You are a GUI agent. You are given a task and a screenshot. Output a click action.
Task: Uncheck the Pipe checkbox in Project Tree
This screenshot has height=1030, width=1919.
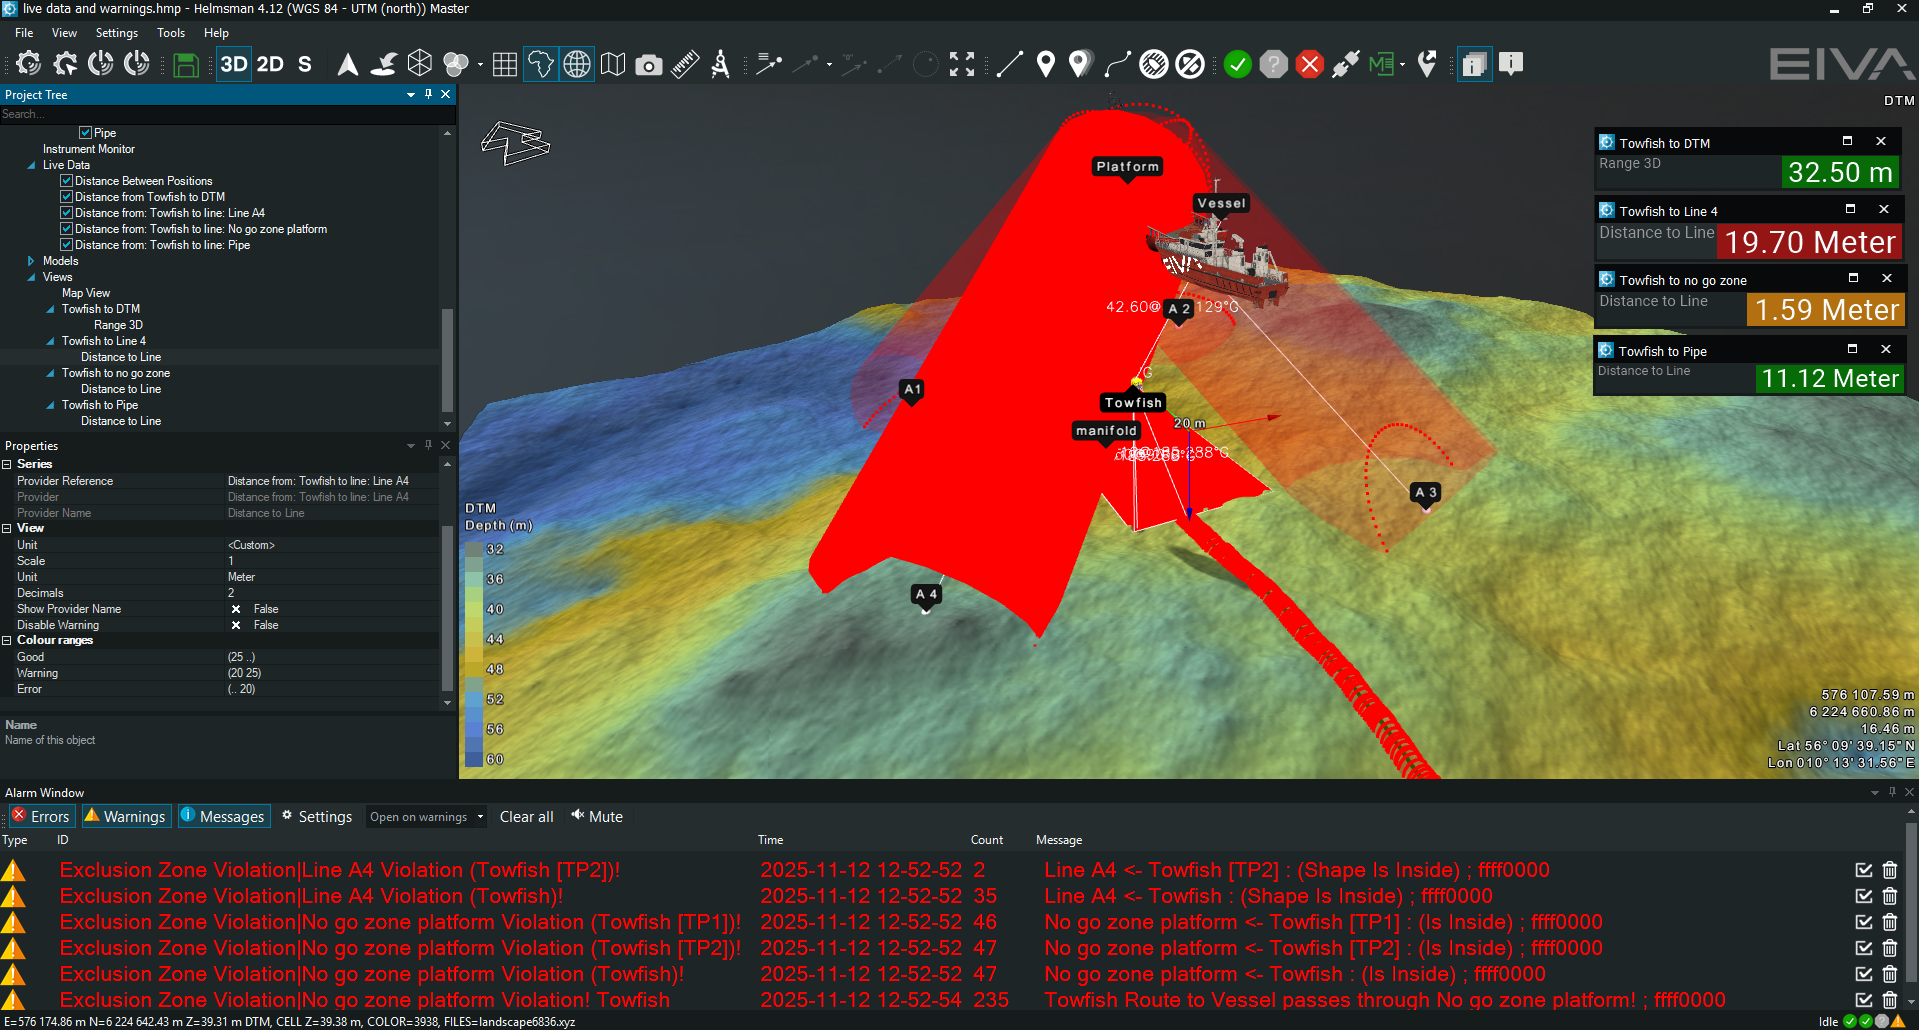click(x=86, y=133)
